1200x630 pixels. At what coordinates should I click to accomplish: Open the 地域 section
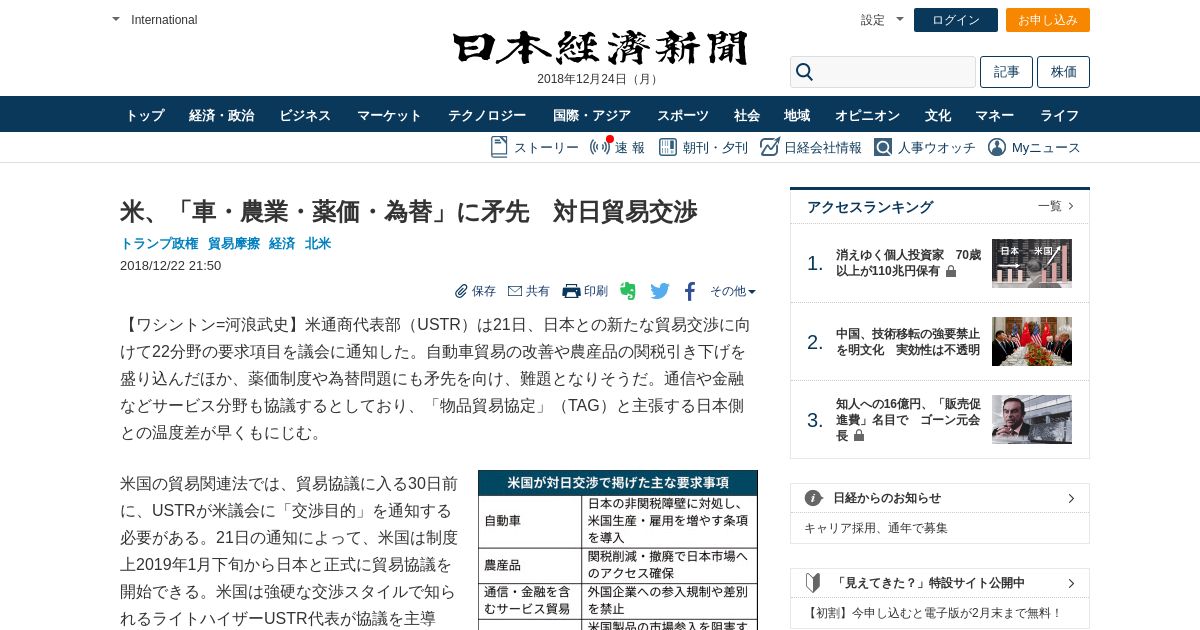click(797, 115)
